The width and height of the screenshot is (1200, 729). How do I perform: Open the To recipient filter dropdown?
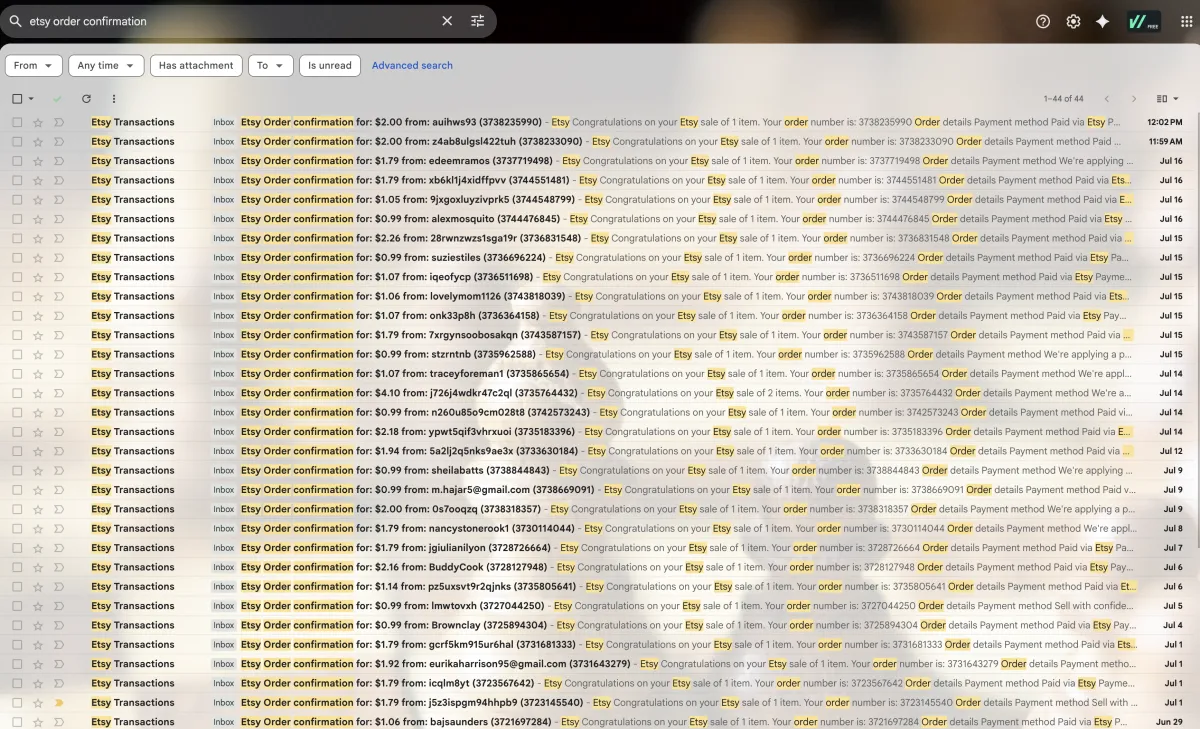[x=270, y=66]
